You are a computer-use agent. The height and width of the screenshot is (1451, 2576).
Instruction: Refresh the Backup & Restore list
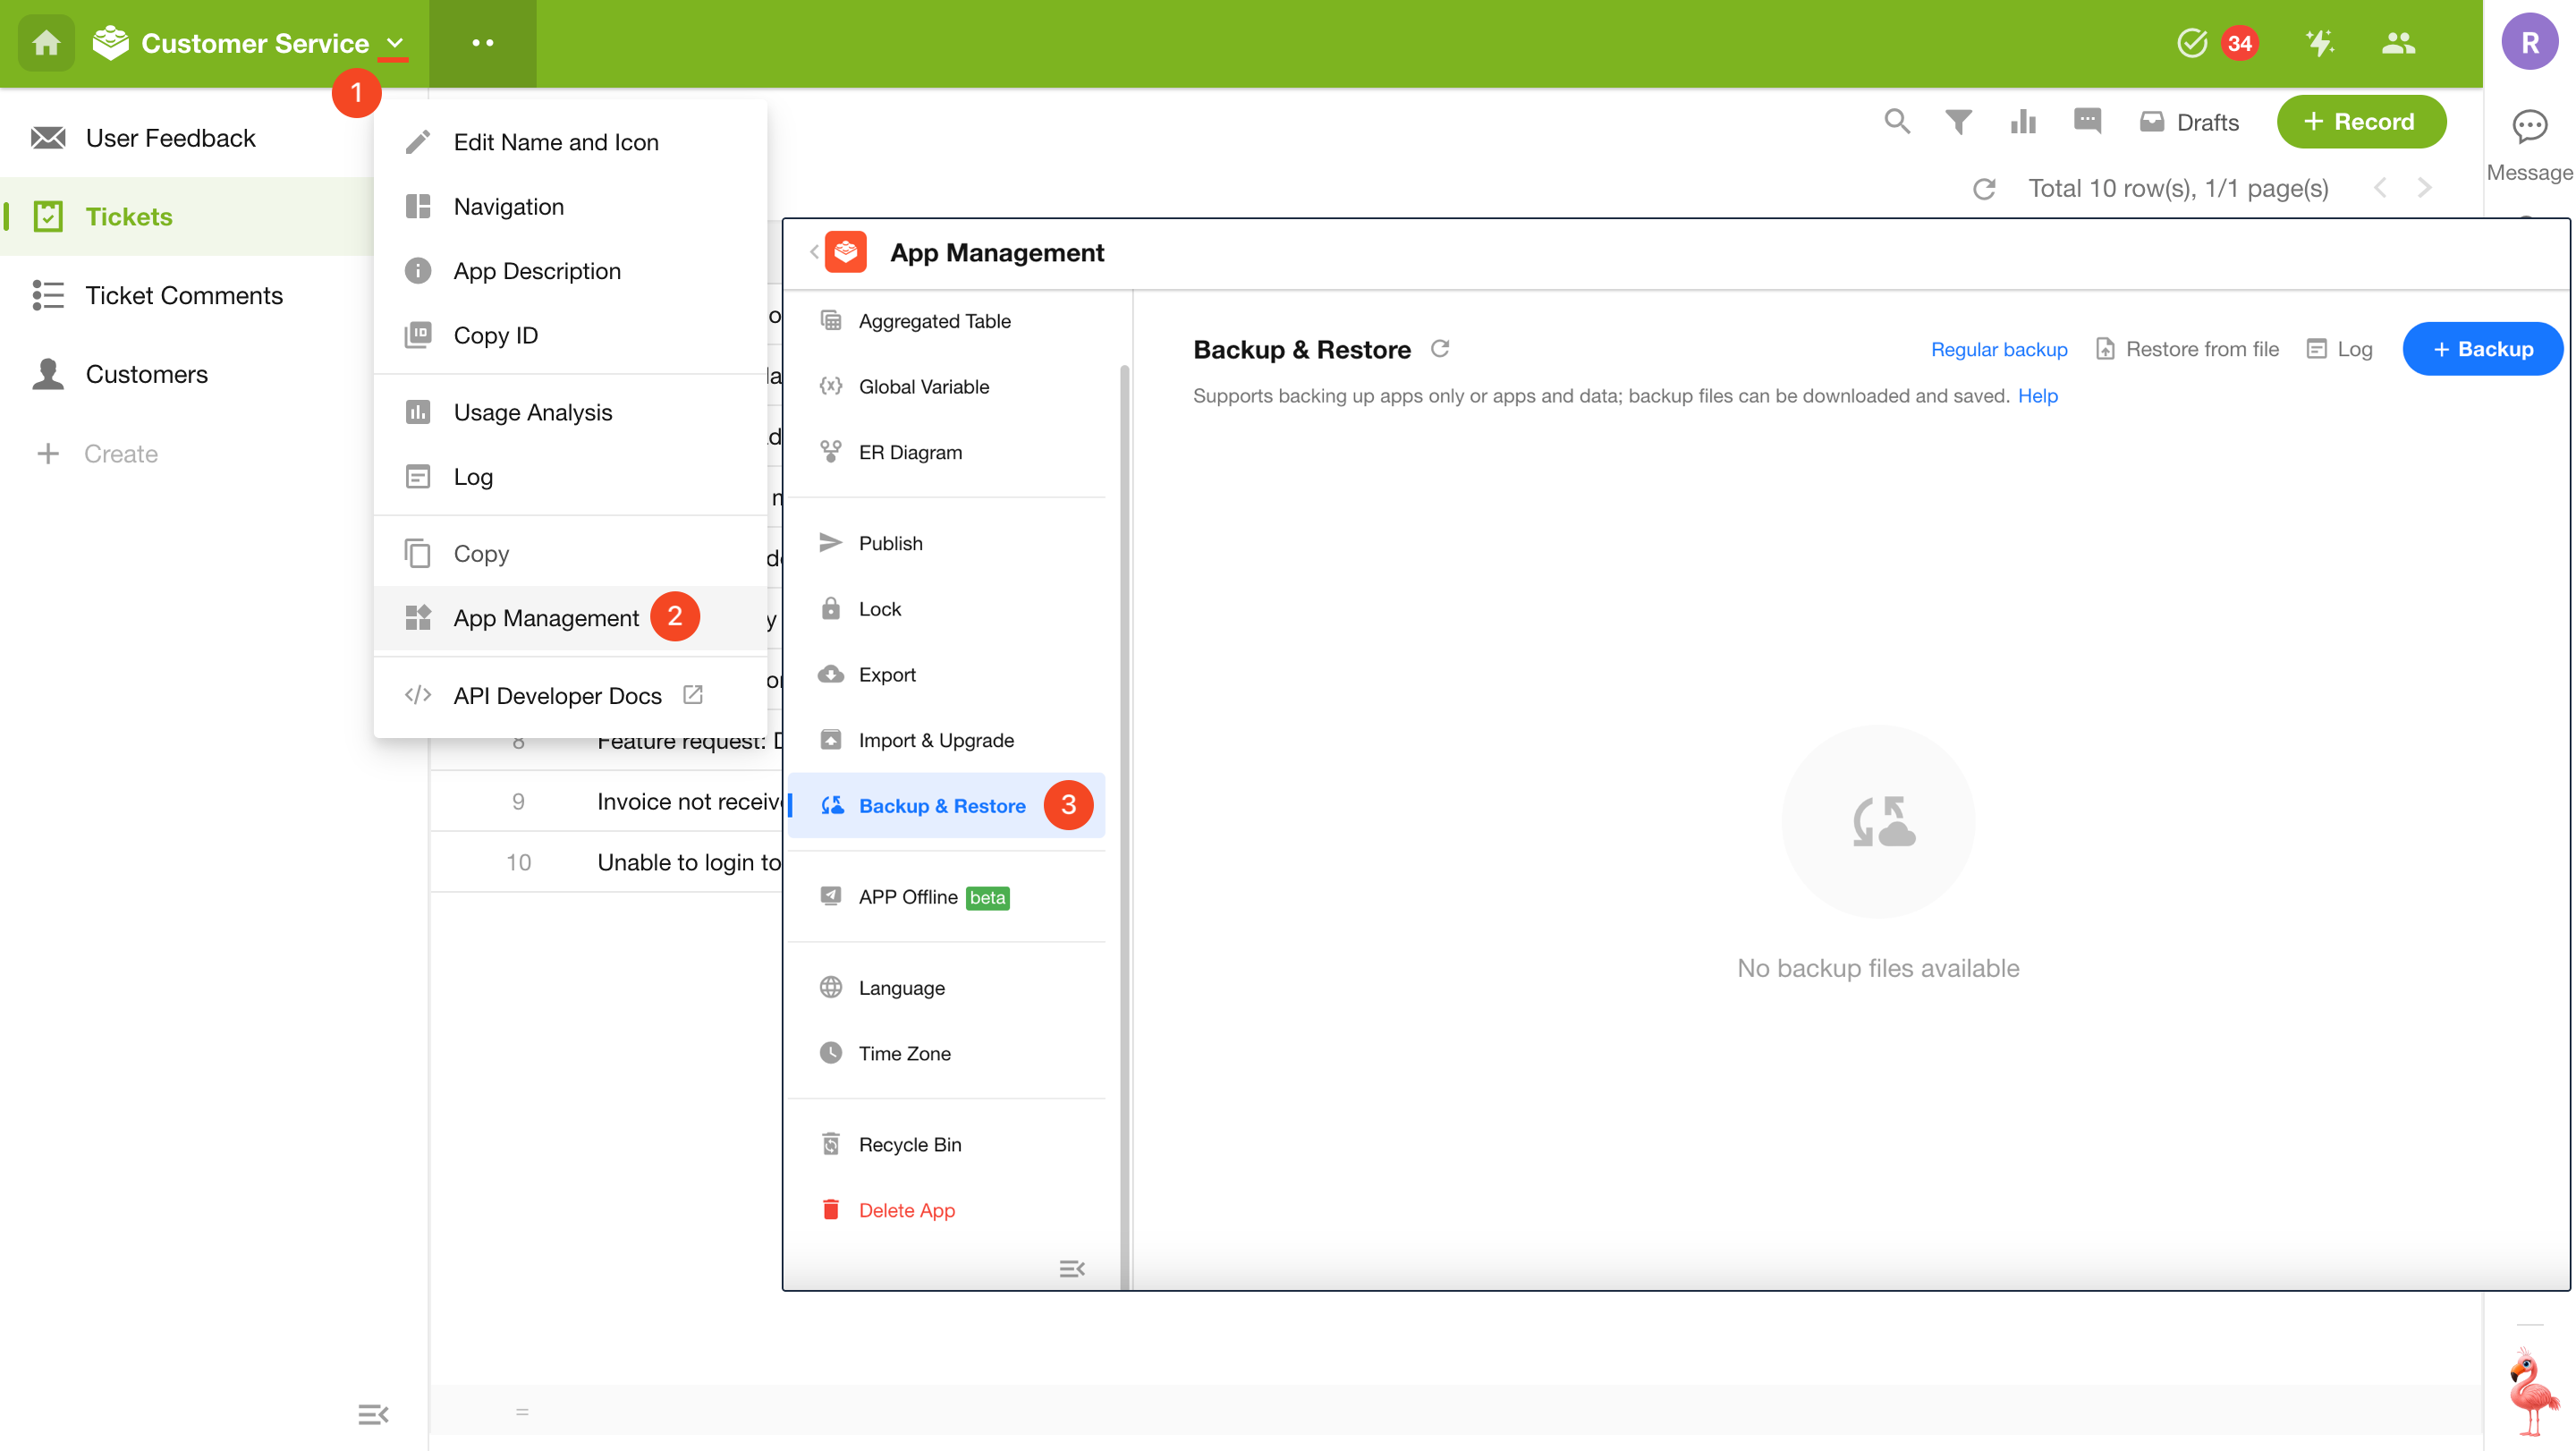pos(1440,349)
